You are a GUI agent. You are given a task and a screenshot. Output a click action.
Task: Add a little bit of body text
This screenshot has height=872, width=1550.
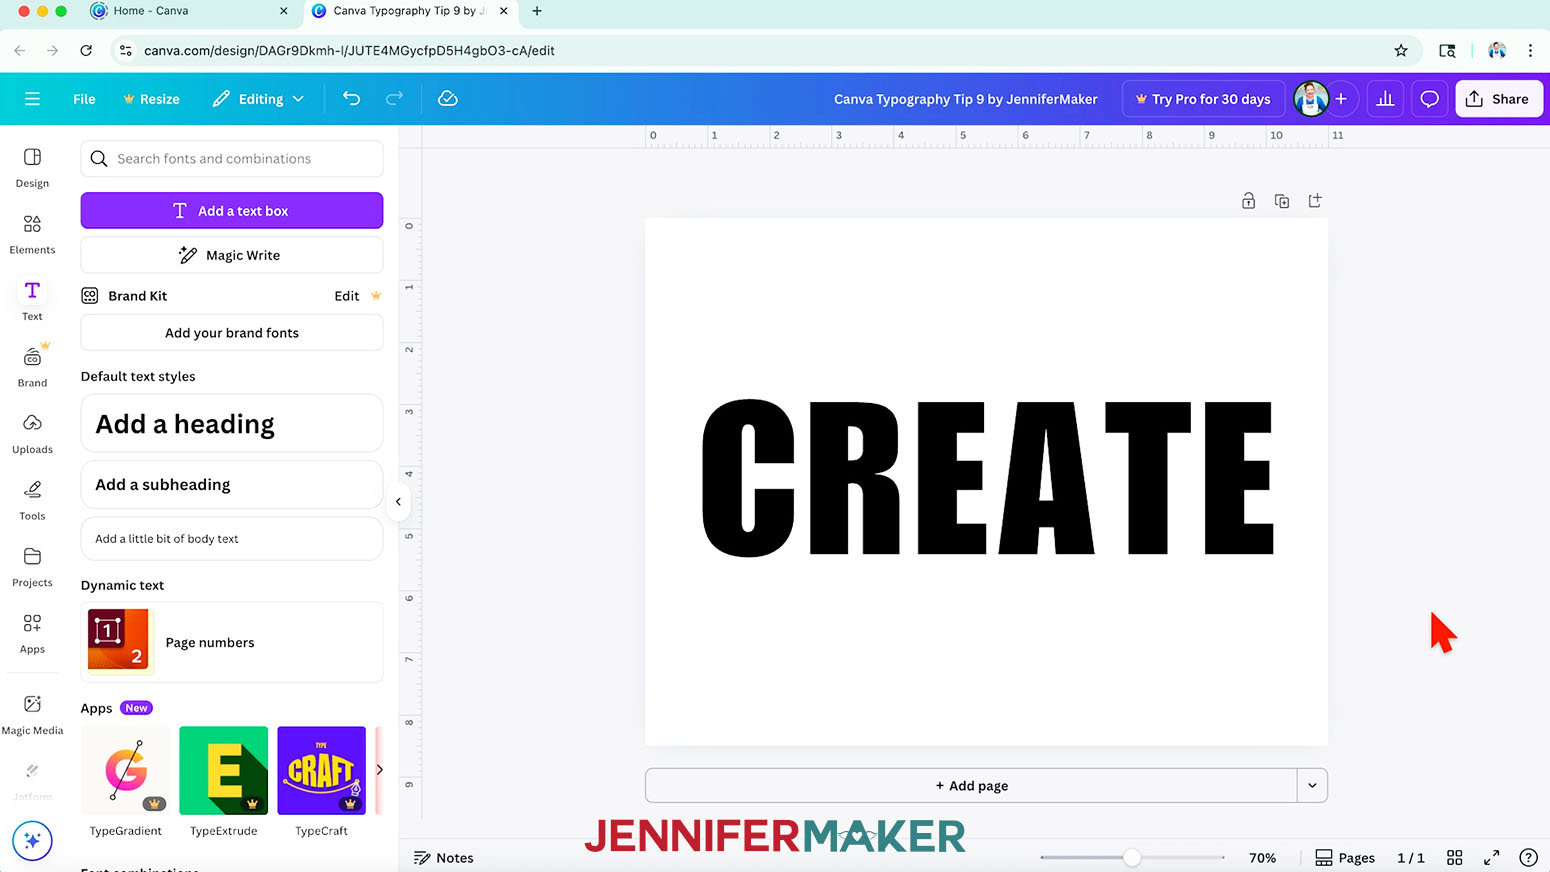pos(232,539)
